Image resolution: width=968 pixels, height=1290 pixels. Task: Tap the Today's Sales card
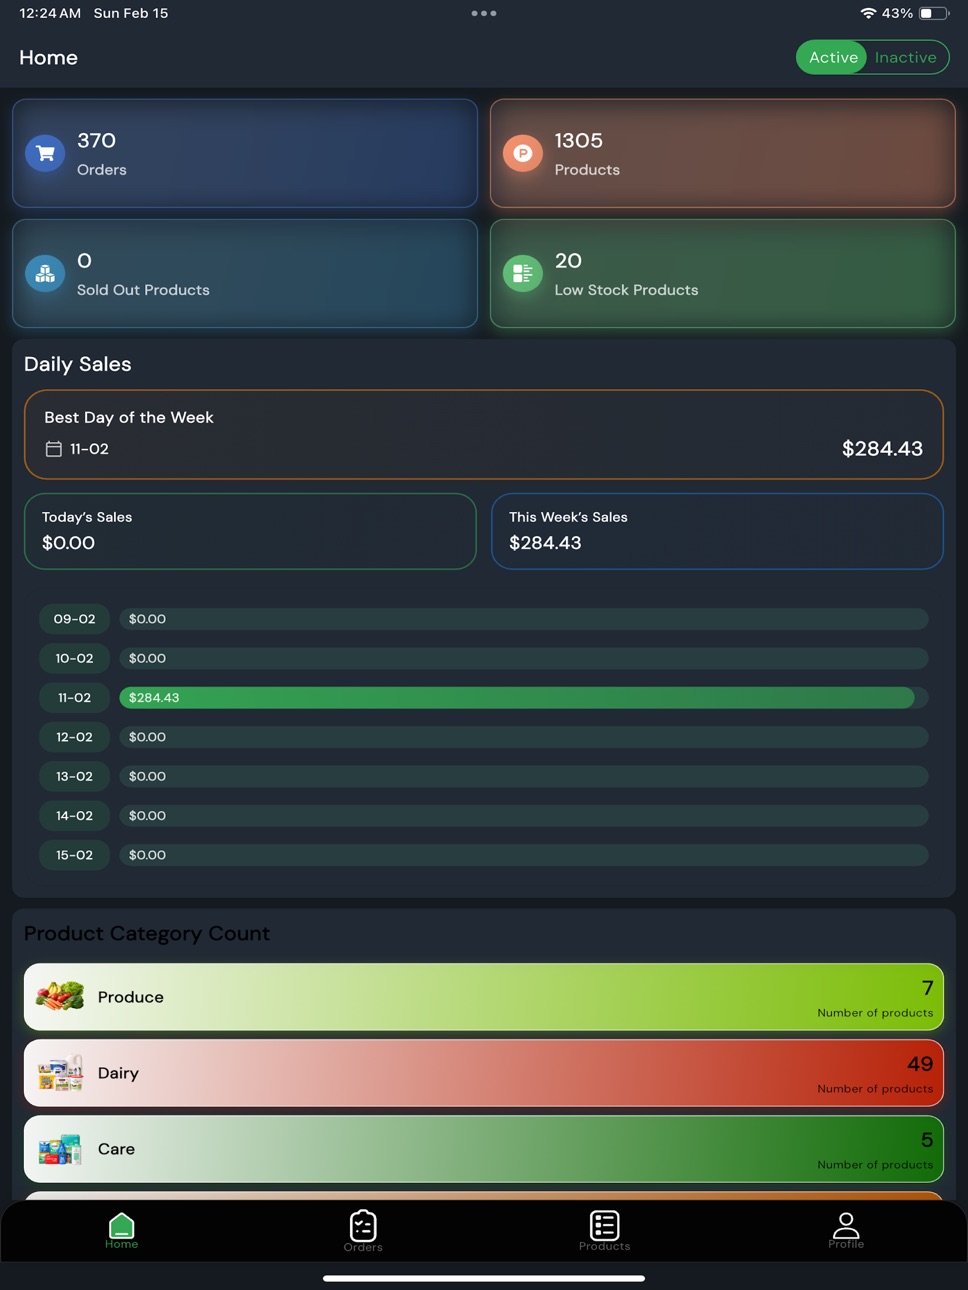coord(250,531)
